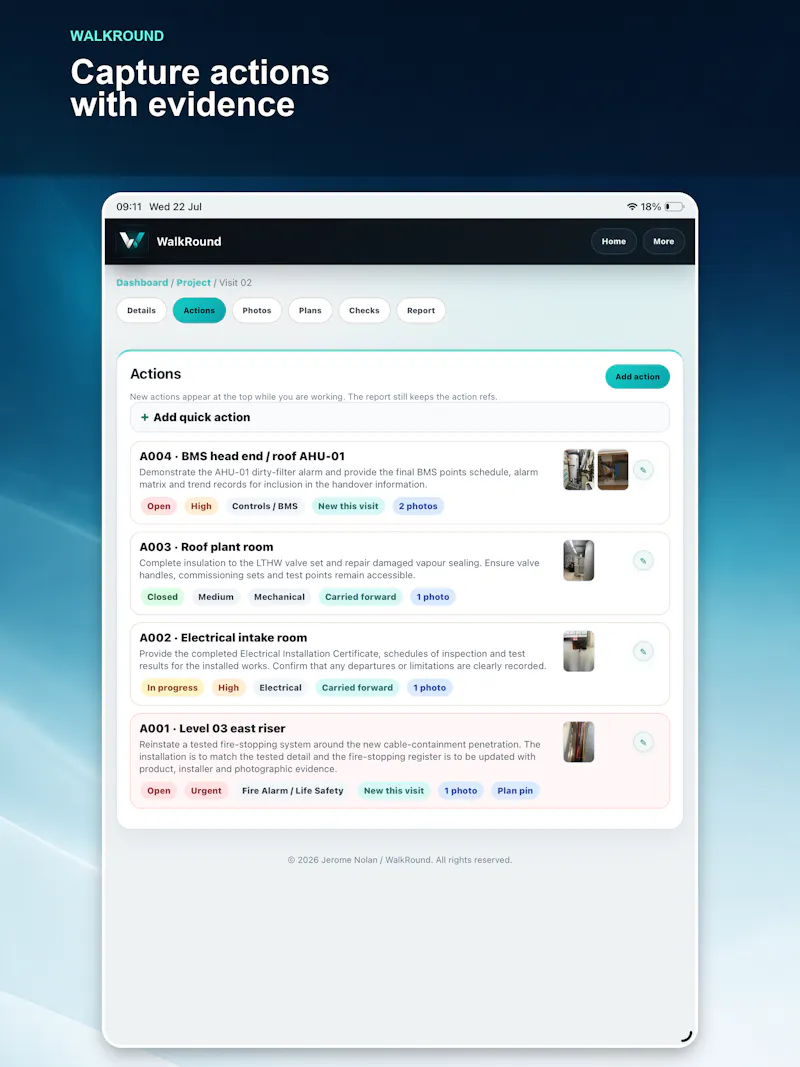Screen dimensions: 800x1067
Task: Click the Actions section heading
Action: (156, 374)
